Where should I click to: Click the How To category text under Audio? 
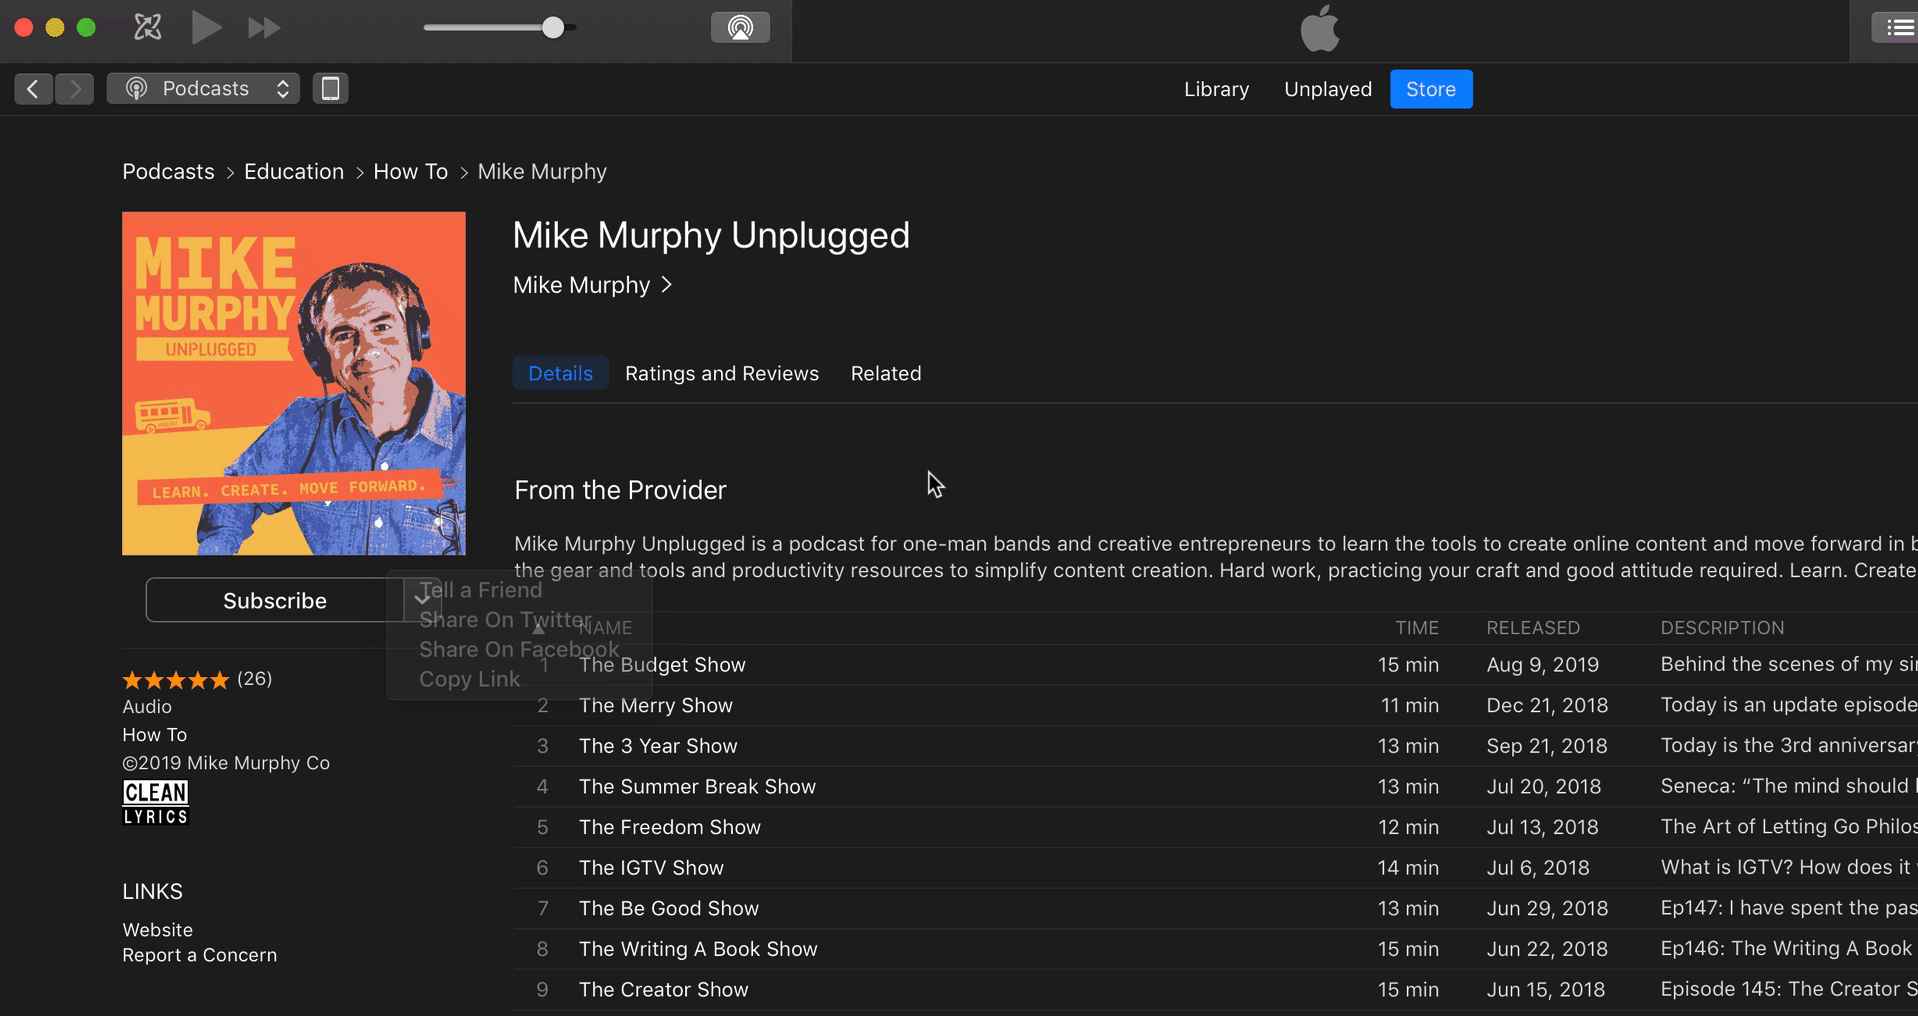tap(154, 735)
